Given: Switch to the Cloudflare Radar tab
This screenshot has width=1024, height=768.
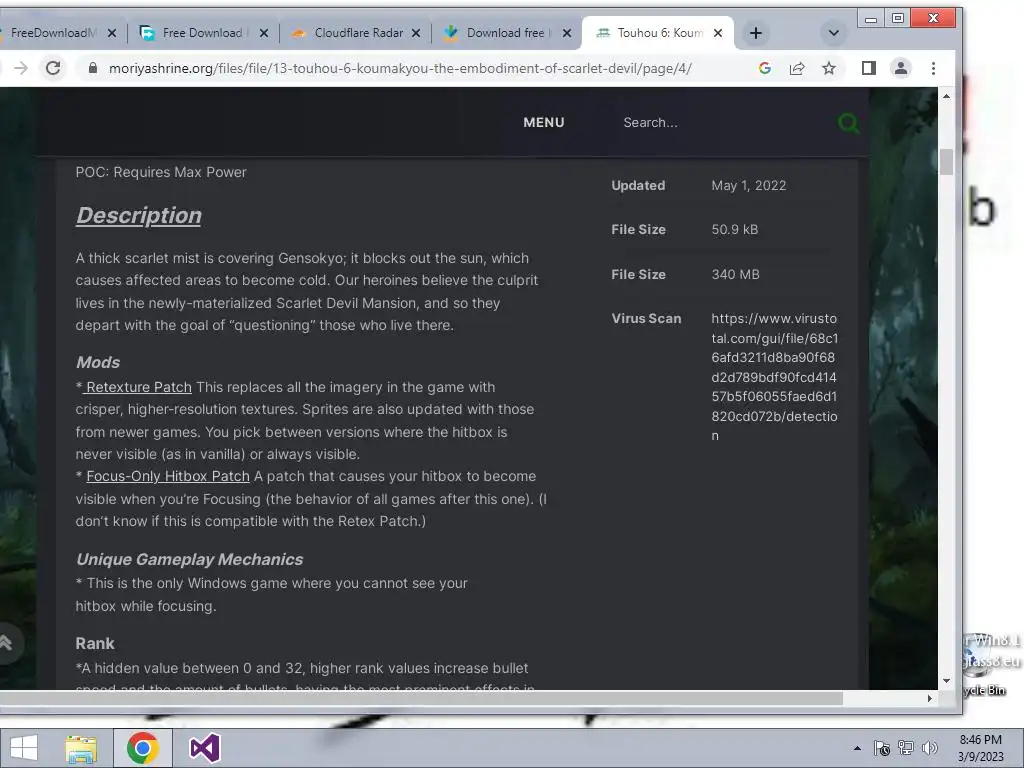Looking at the screenshot, I should click(356, 33).
